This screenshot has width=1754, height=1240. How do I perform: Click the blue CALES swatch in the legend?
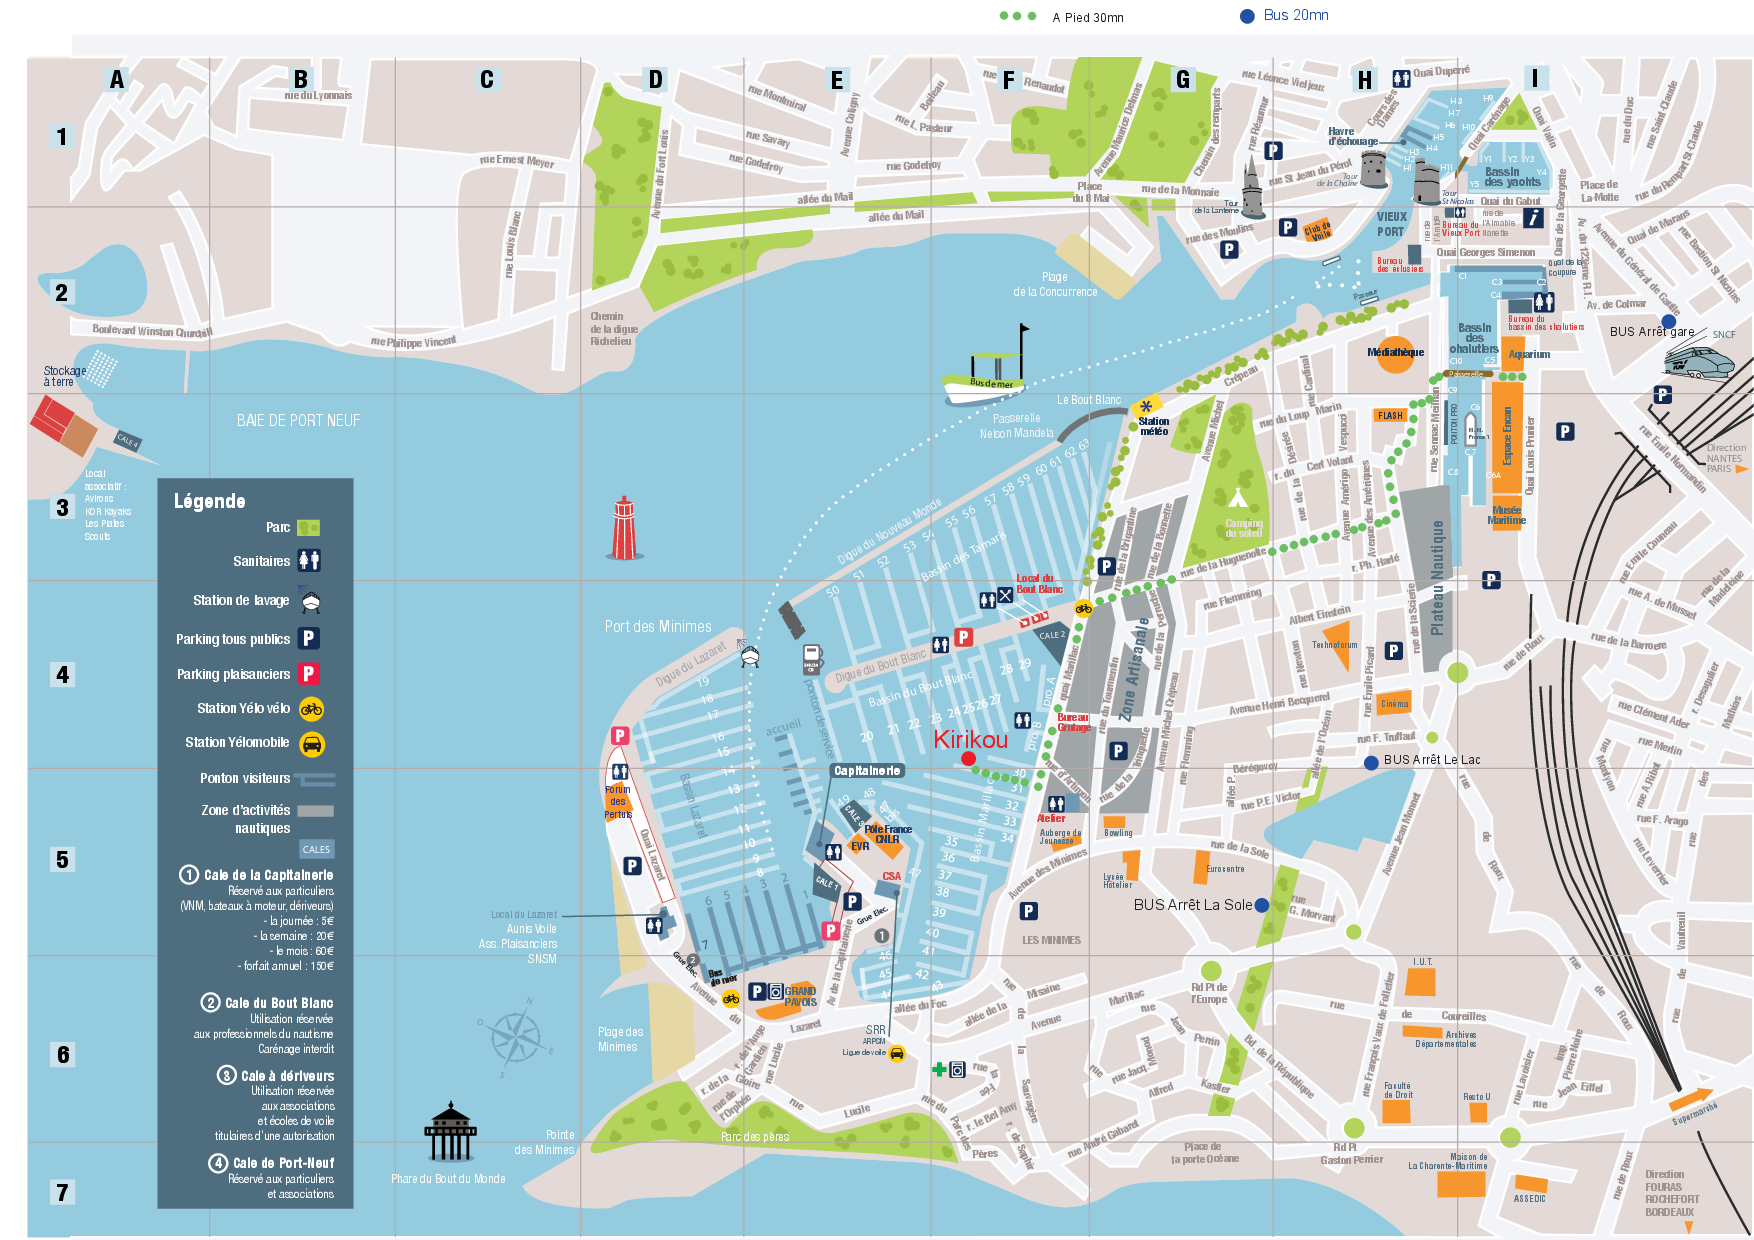coord(316,849)
